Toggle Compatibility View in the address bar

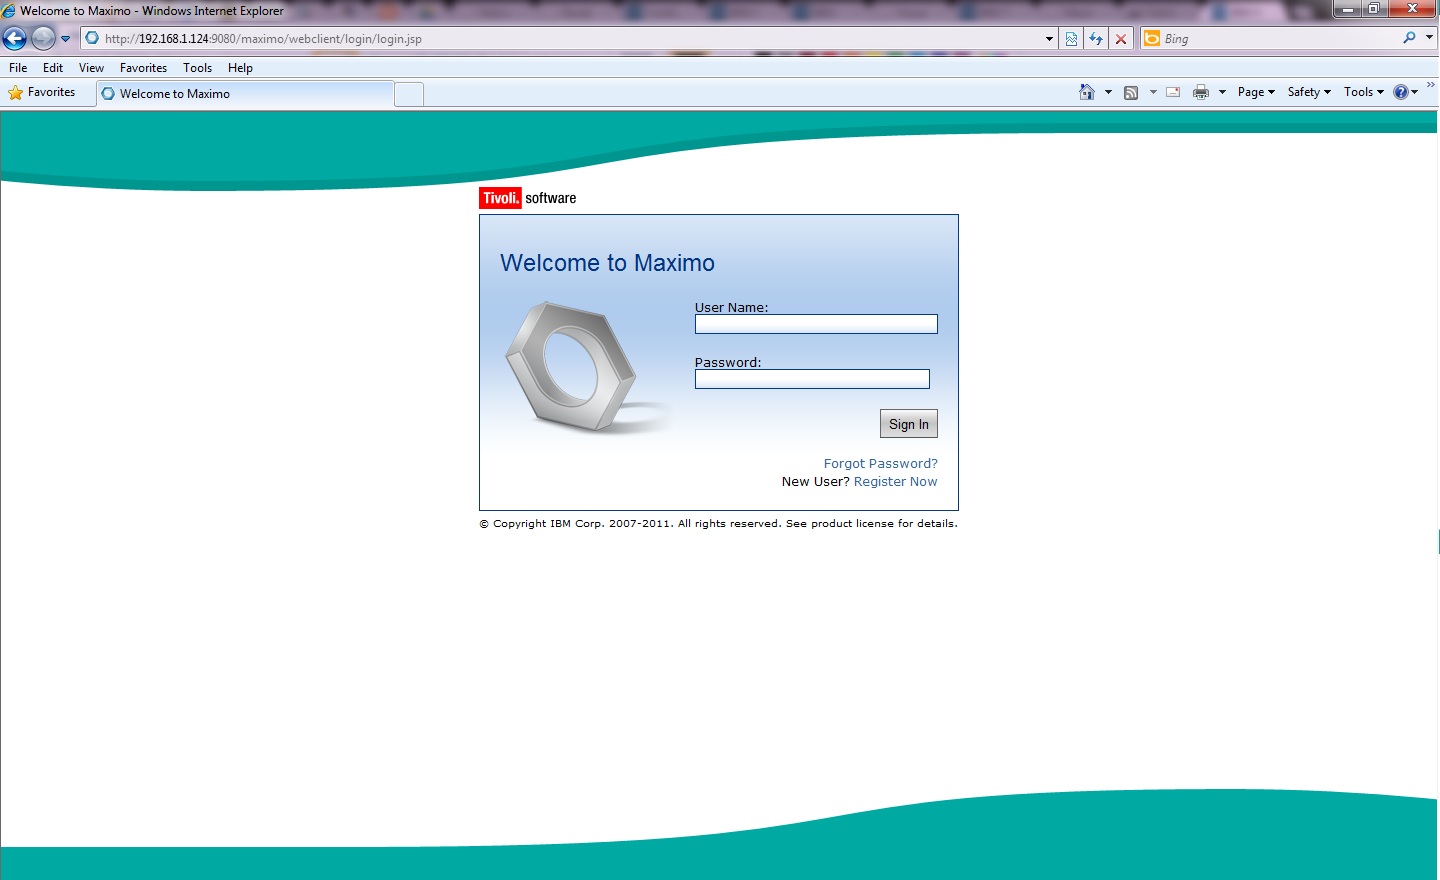coord(1071,38)
